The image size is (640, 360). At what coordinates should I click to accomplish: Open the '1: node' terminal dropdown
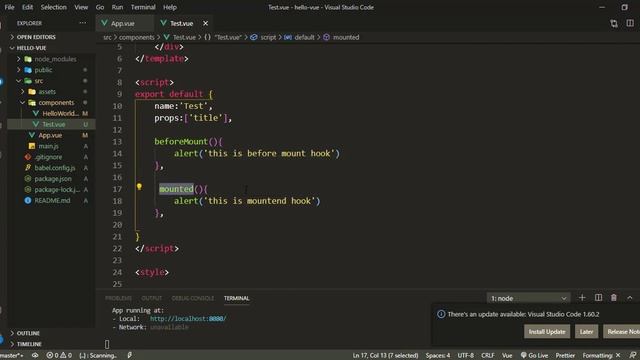528,298
